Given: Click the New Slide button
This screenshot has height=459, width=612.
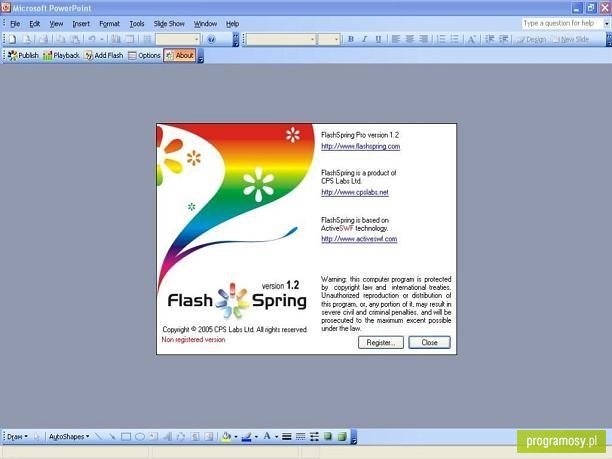Looking at the screenshot, I should click(x=571, y=39).
